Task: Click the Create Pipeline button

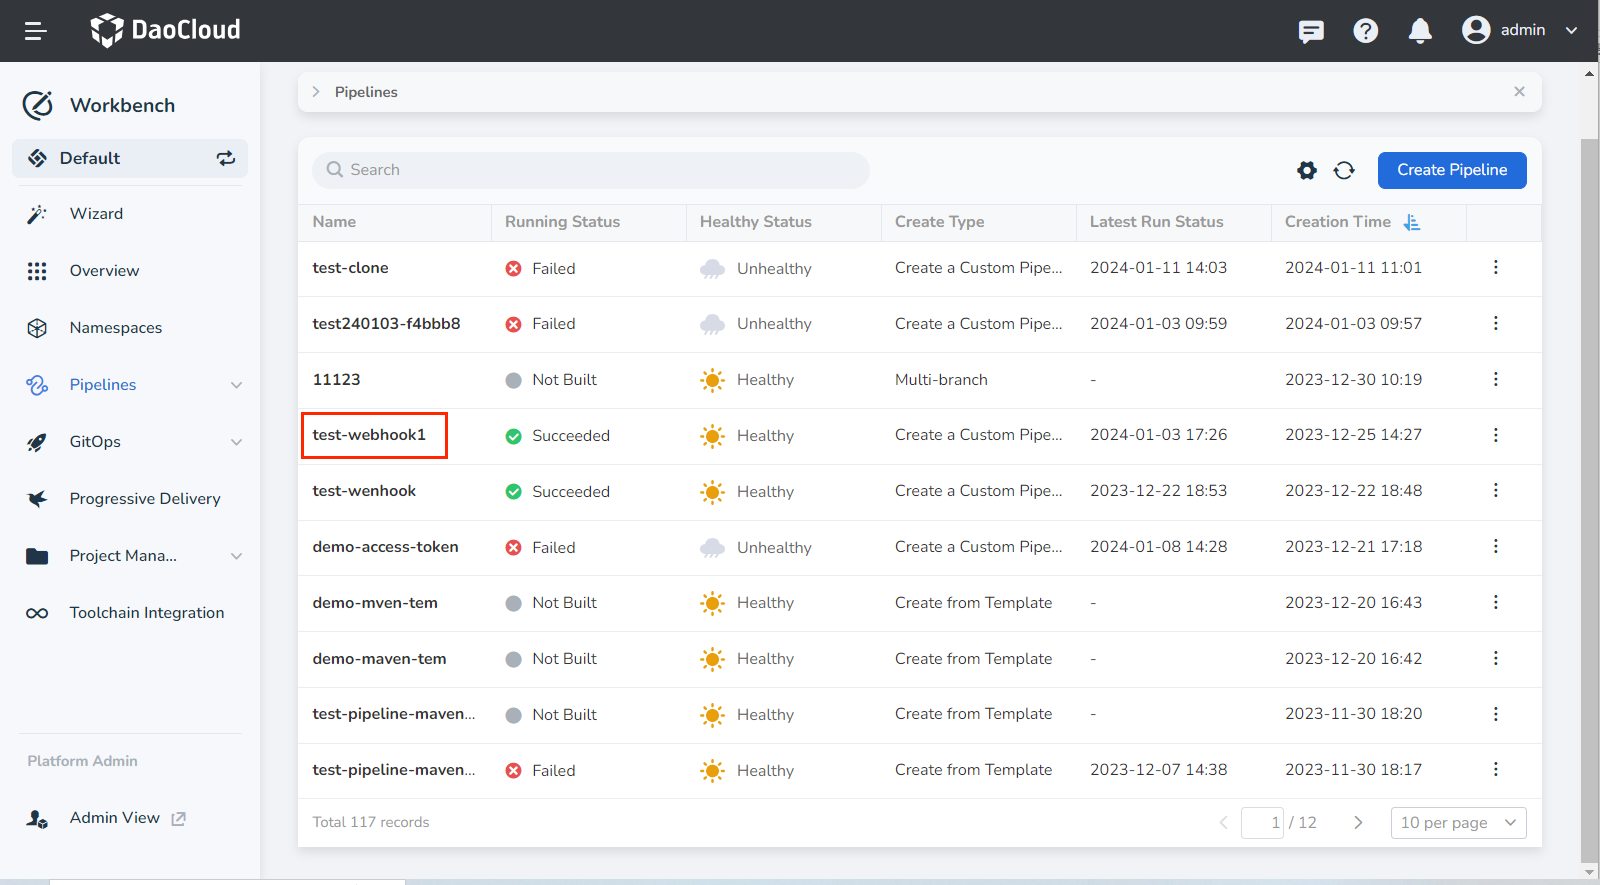Action: (x=1451, y=170)
